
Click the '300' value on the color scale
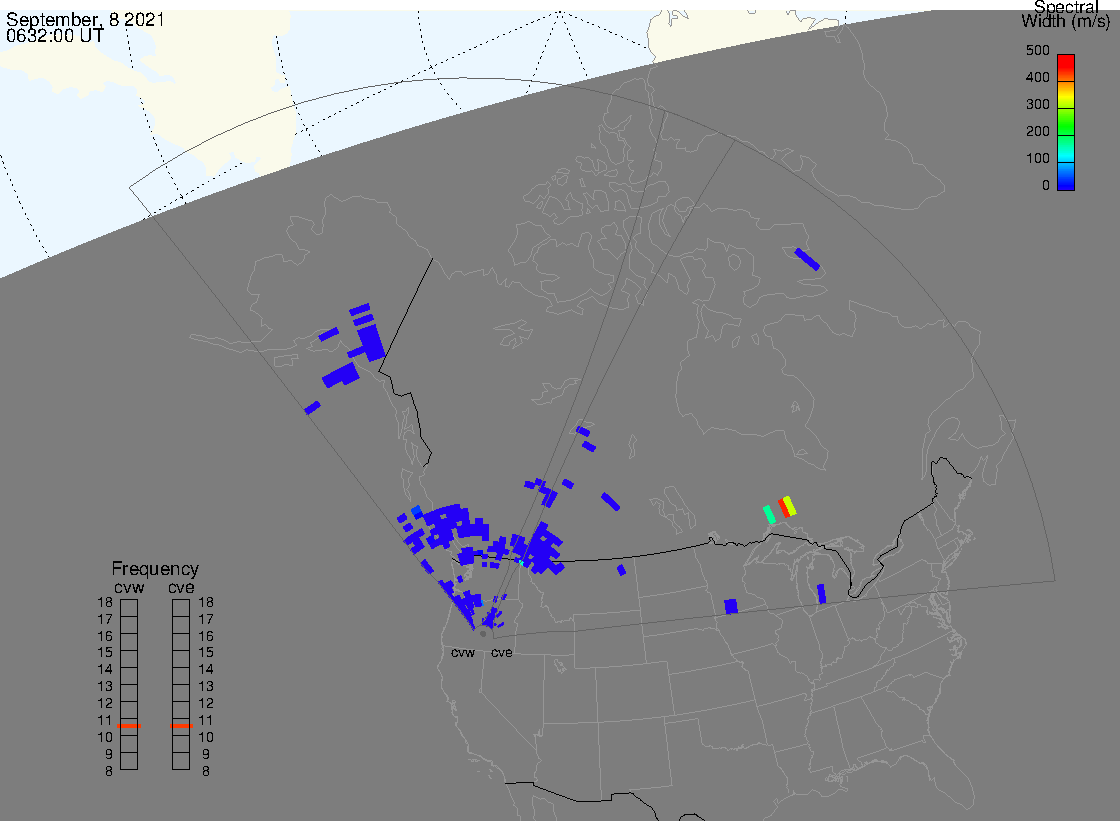(x=1038, y=104)
